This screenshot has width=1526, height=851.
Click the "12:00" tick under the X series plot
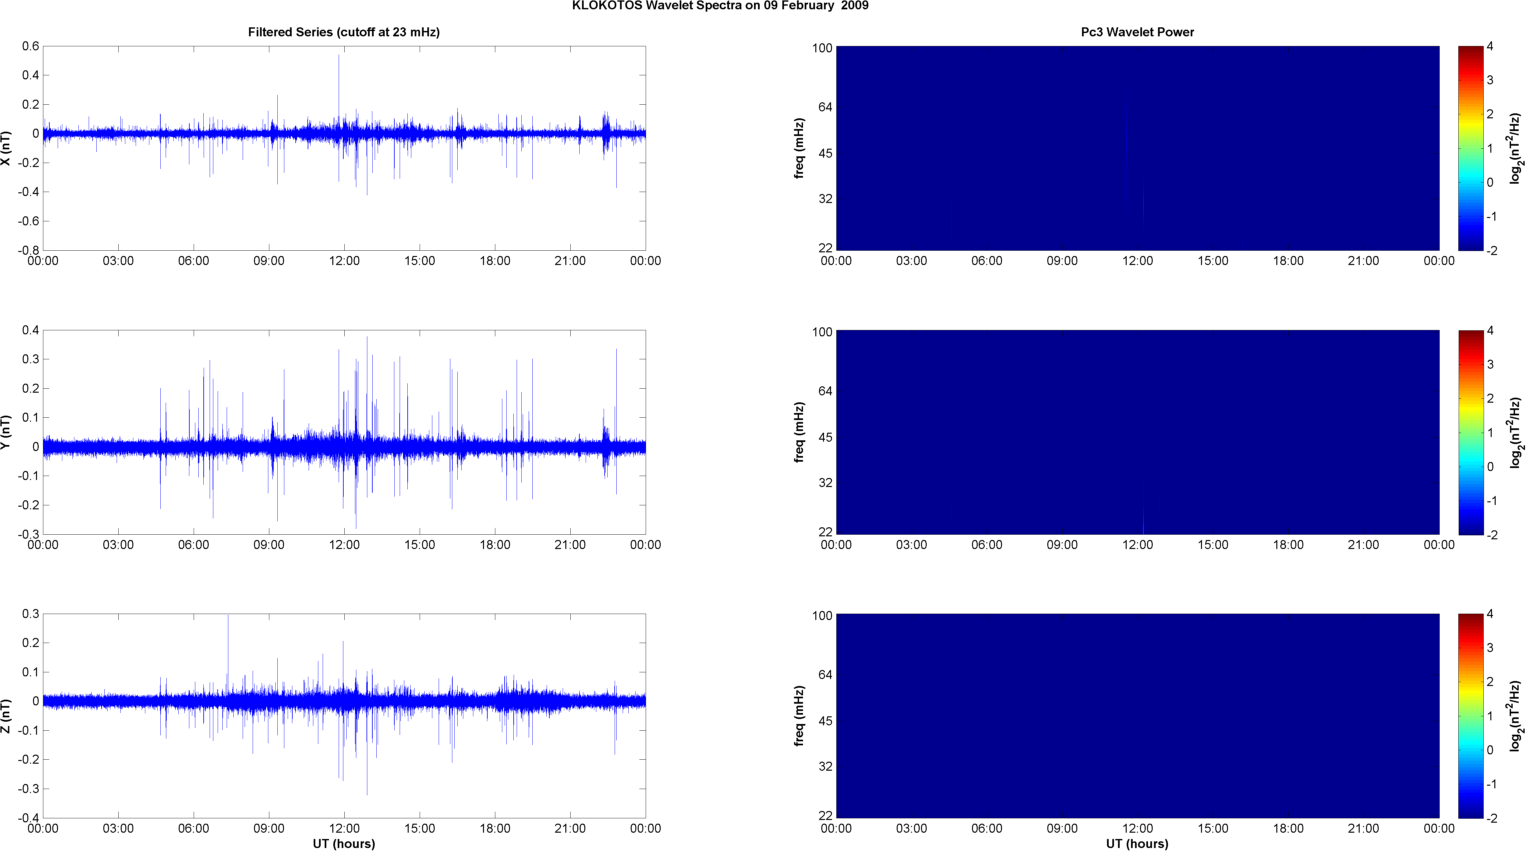point(344,261)
